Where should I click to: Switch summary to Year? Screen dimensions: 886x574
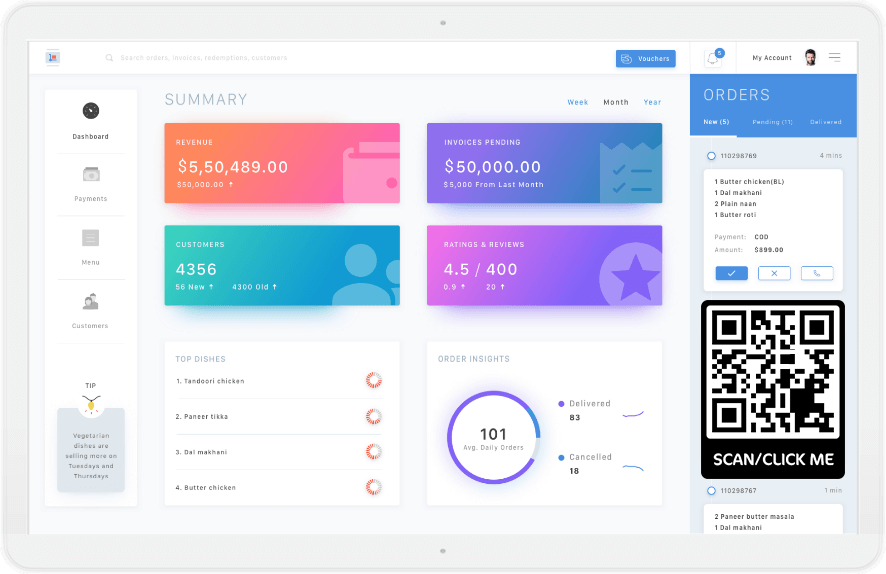point(652,102)
